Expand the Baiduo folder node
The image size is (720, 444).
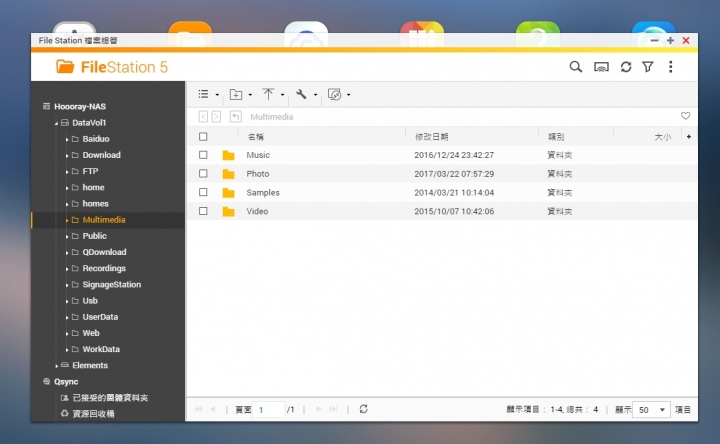coord(67,139)
